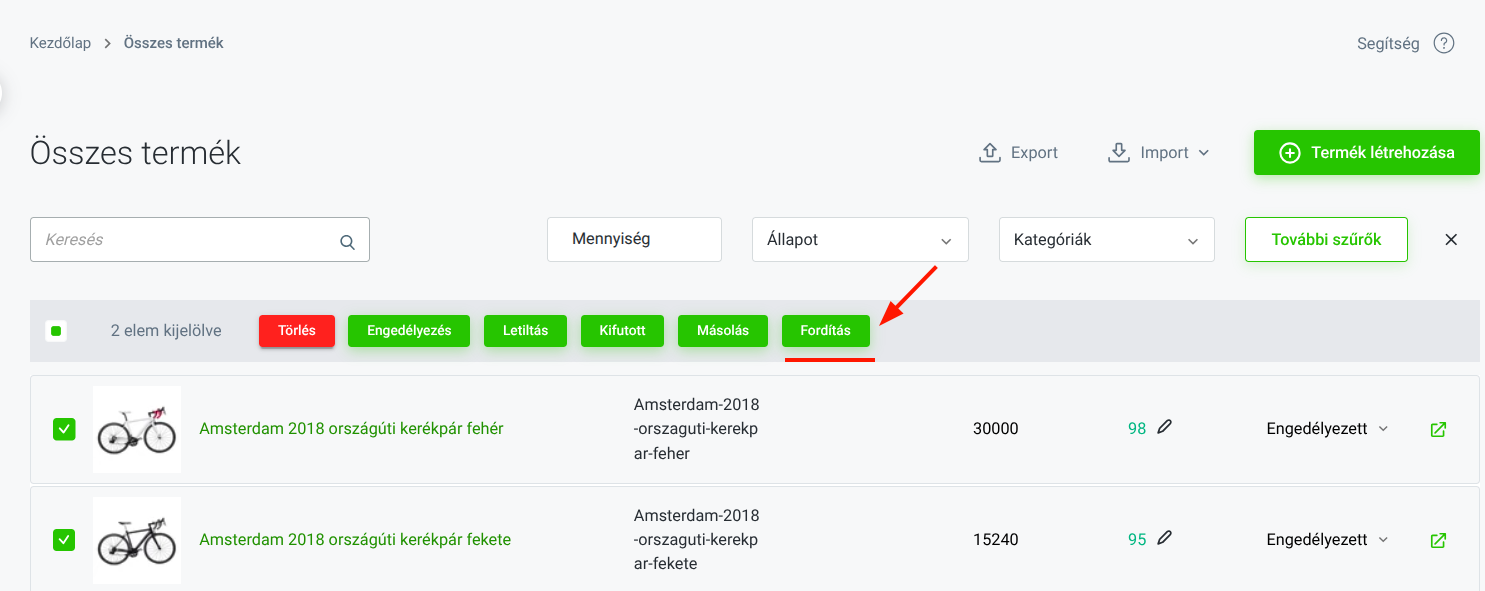The width and height of the screenshot is (1485, 591).
Task: Open the Import dropdown menu
Action: pyautogui.click(x=1159, y=152)
